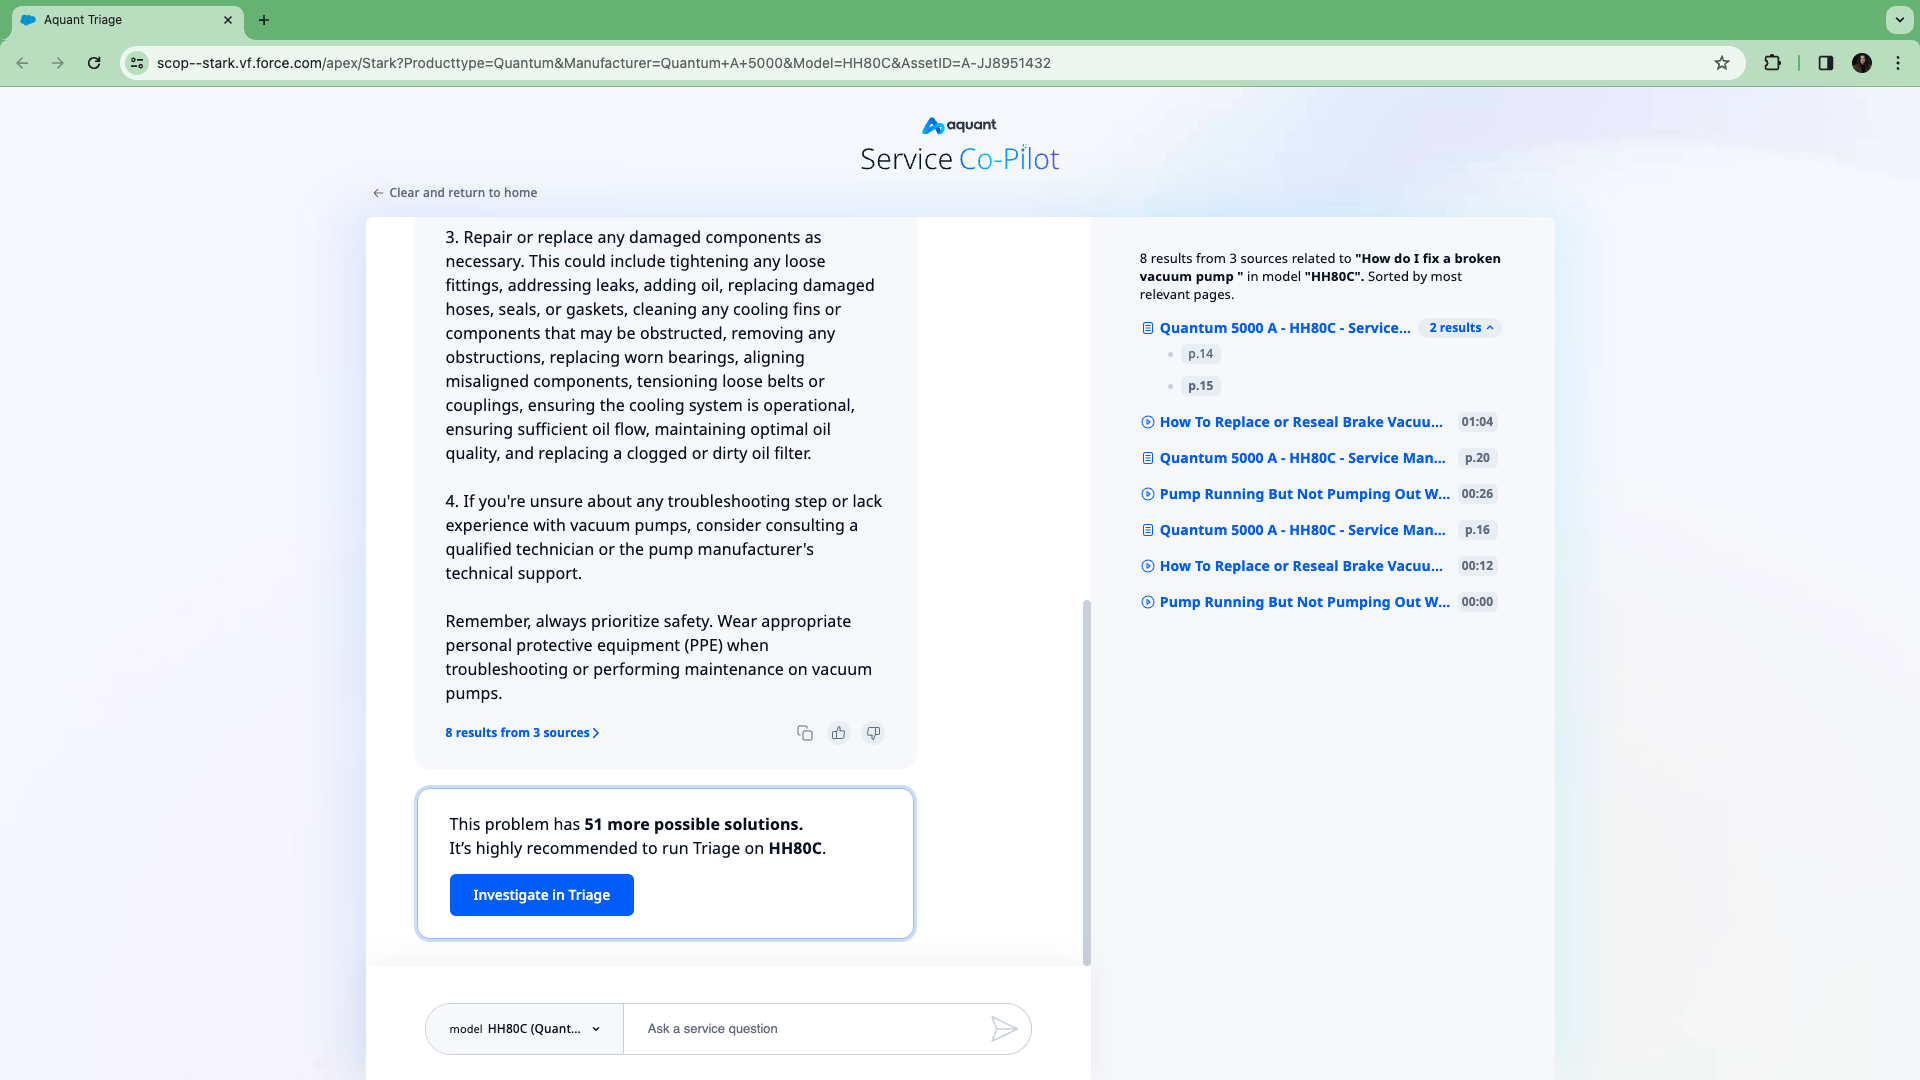Open Chrome's three-dot menu
Screen dimensions: 1920x1080
coord(1898,62)
